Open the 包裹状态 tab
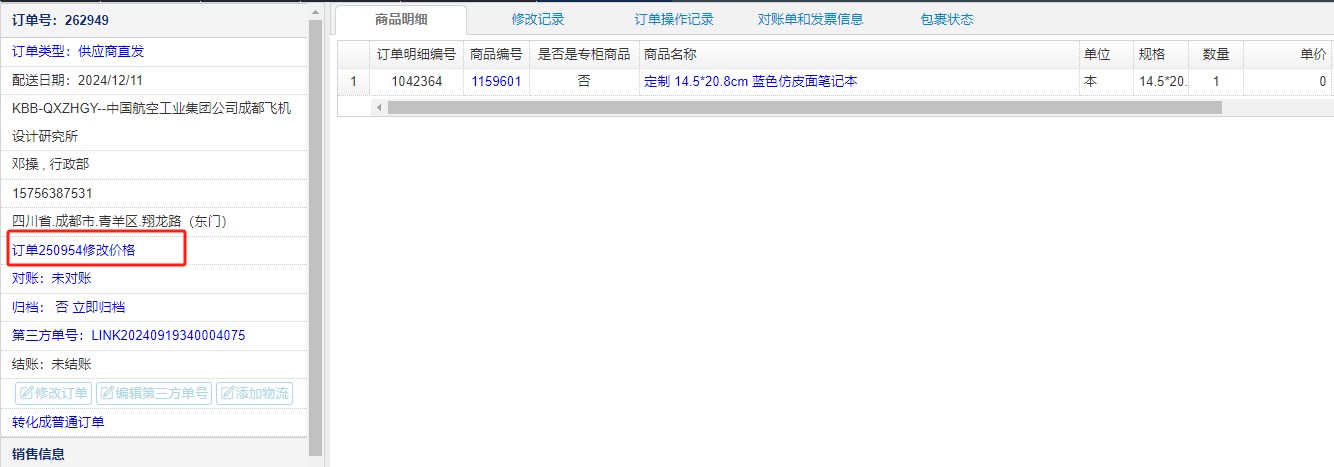Screen dimensions: 1334x467 pyautogui.click(x=946, y=19)
